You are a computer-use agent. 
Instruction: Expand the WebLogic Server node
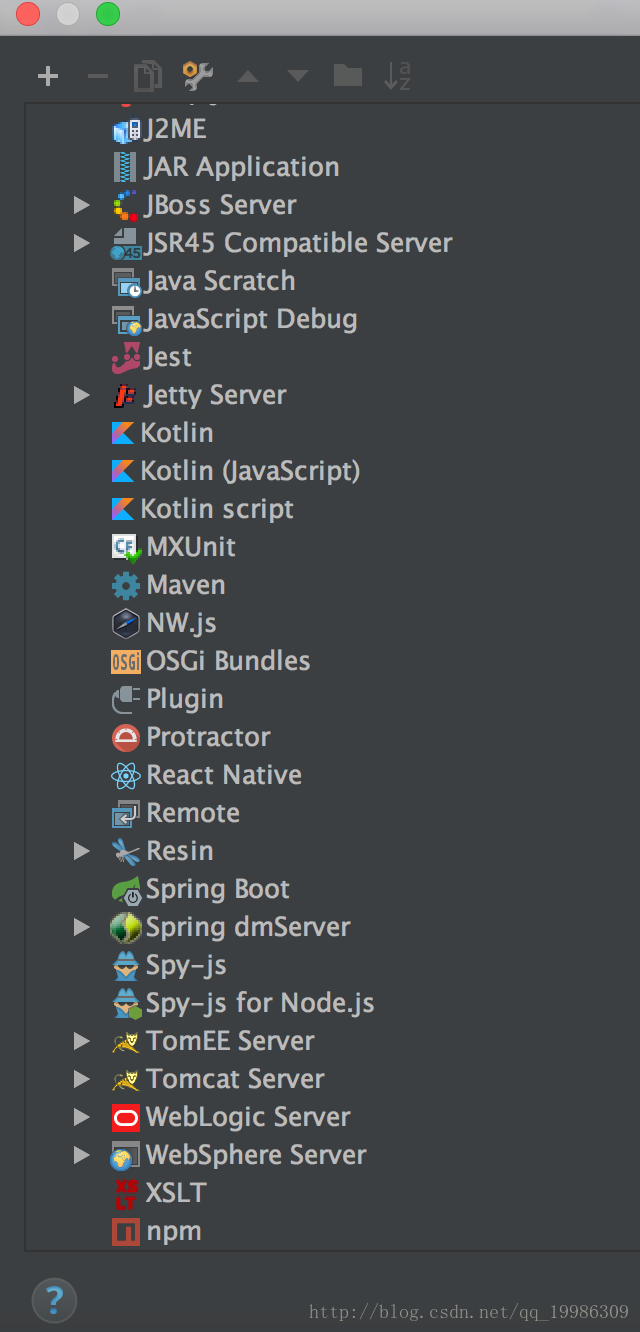coord(82,1117)
